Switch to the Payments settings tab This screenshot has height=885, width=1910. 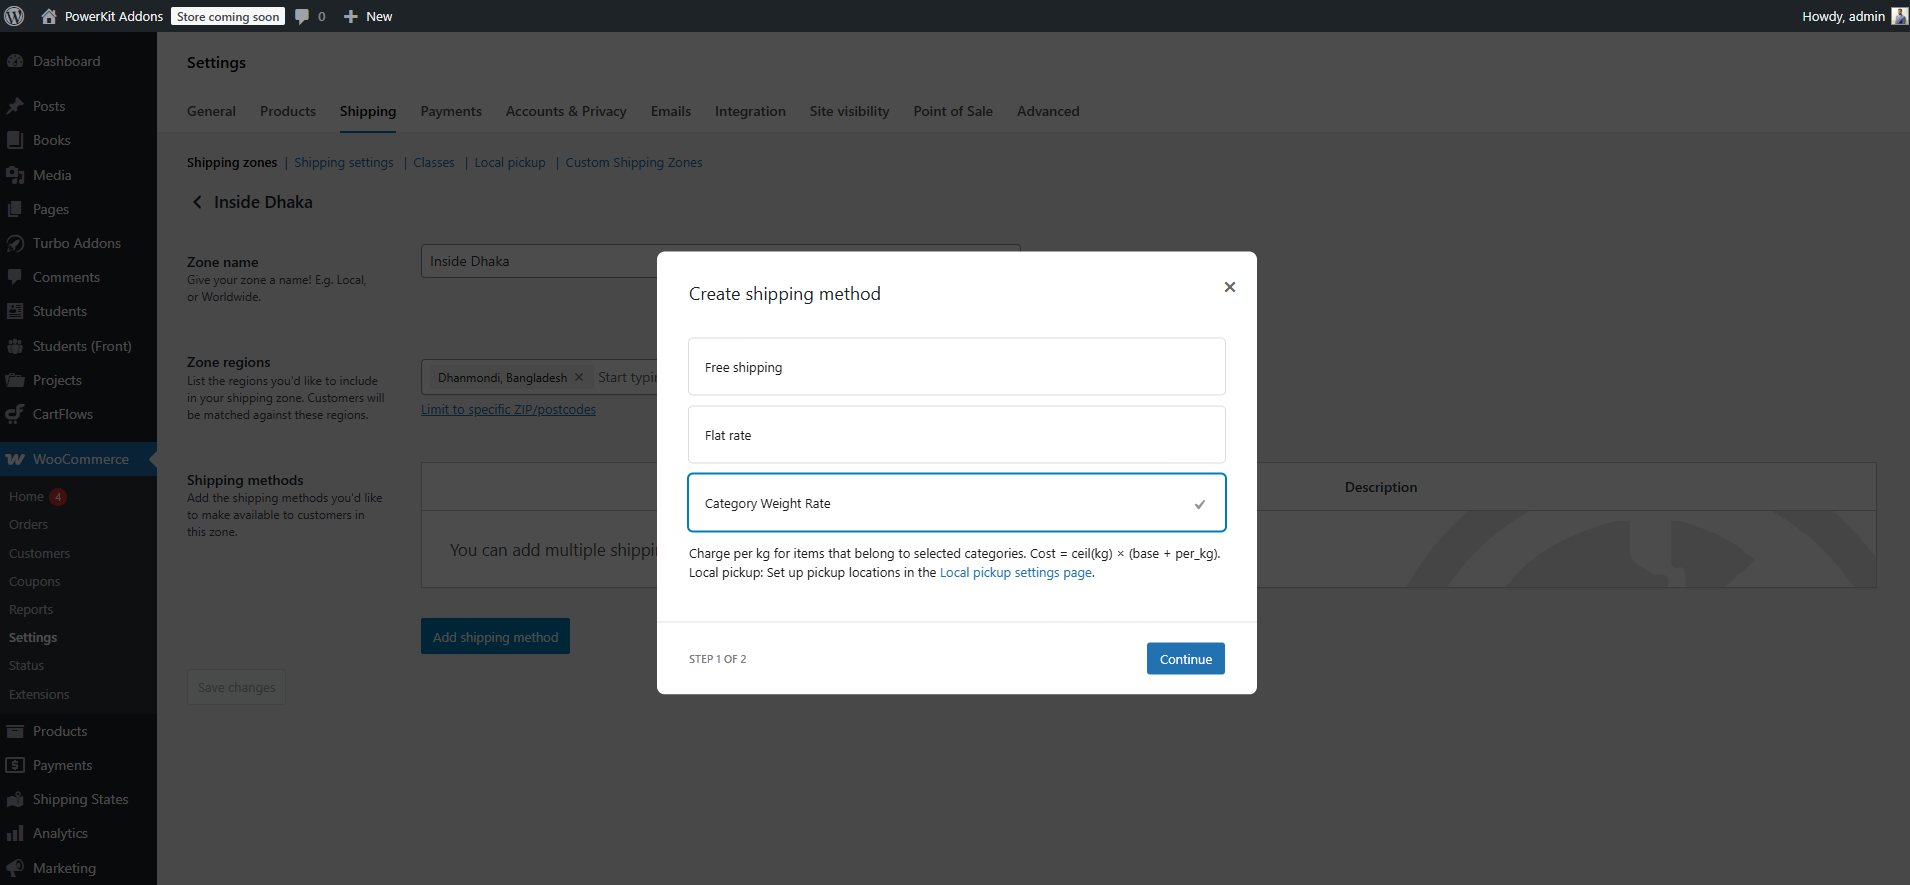click(x=451, y=111)
